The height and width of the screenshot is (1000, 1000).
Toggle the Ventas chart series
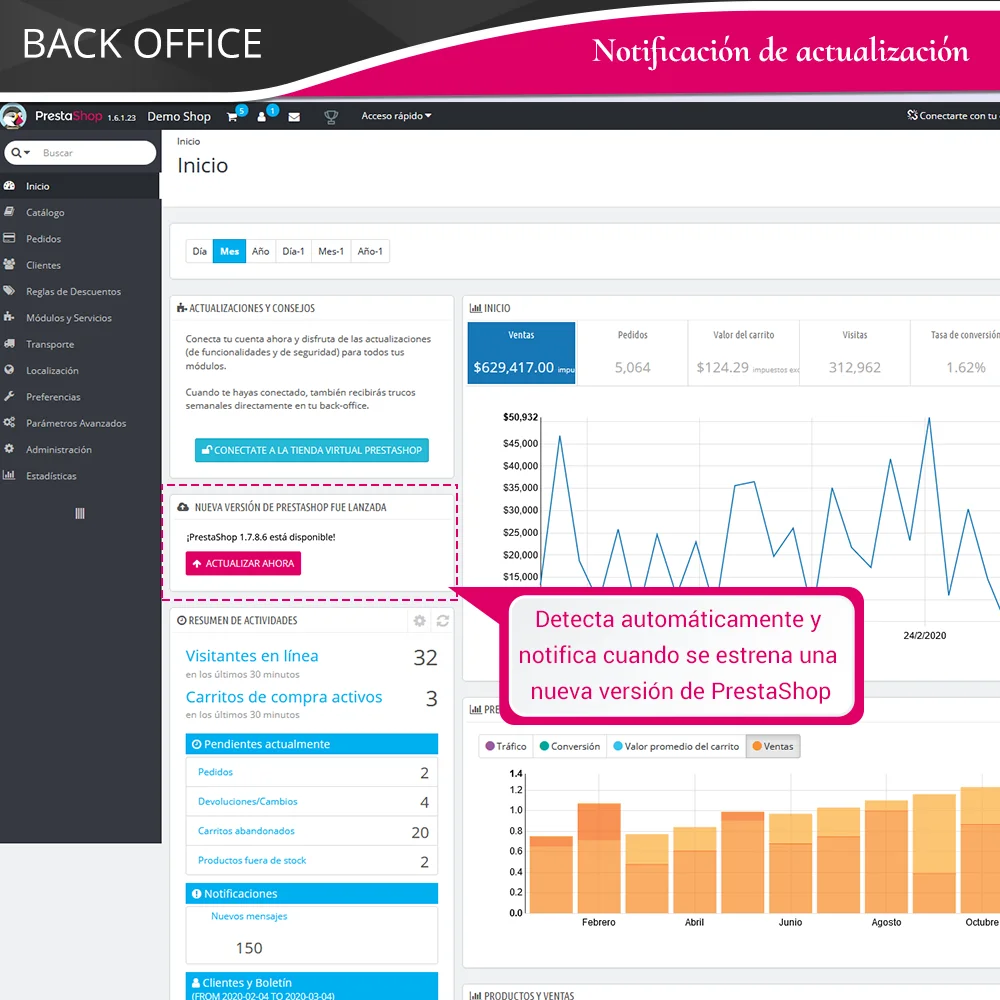(772, 747)
